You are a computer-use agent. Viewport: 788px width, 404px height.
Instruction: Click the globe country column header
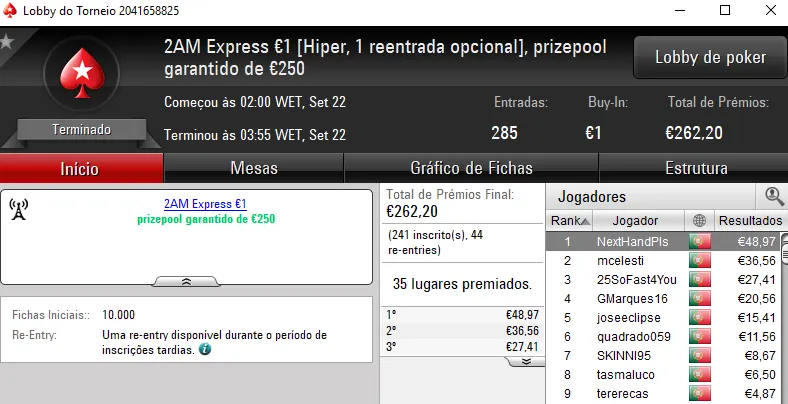(699, 220)
